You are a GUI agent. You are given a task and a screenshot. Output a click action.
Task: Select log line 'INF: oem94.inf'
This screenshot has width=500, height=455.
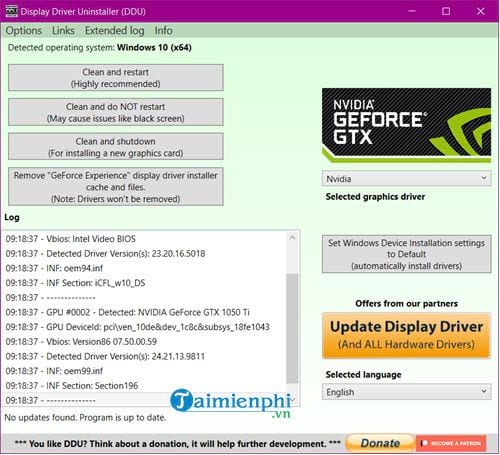tap(54, 268)
